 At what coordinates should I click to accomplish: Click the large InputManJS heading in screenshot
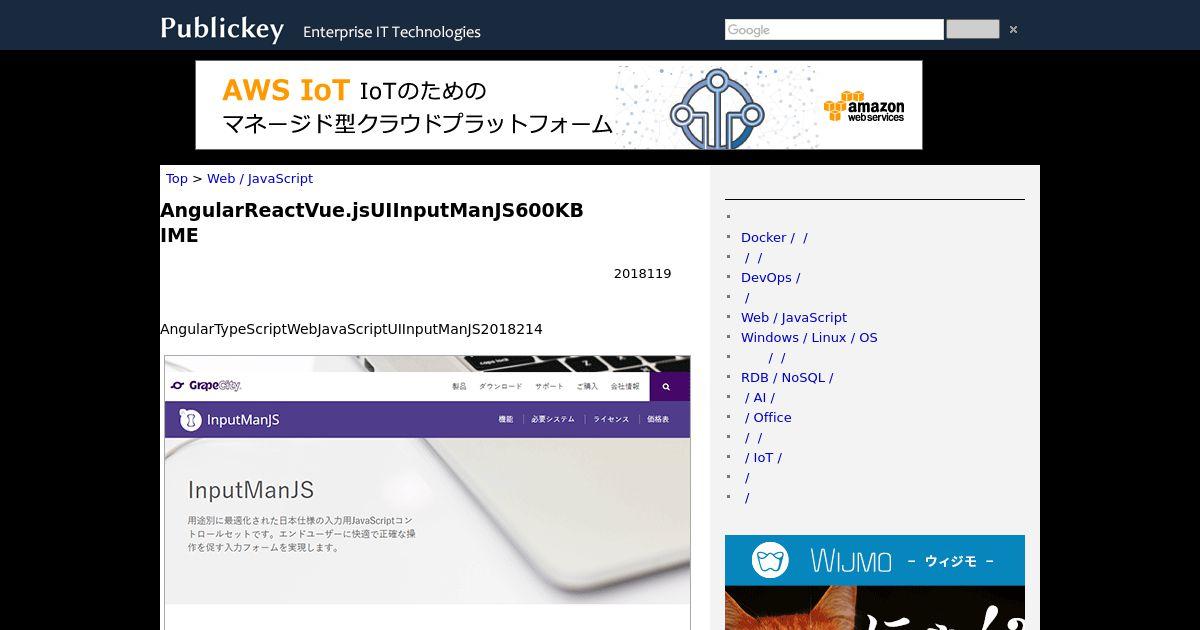coord(251,490)
